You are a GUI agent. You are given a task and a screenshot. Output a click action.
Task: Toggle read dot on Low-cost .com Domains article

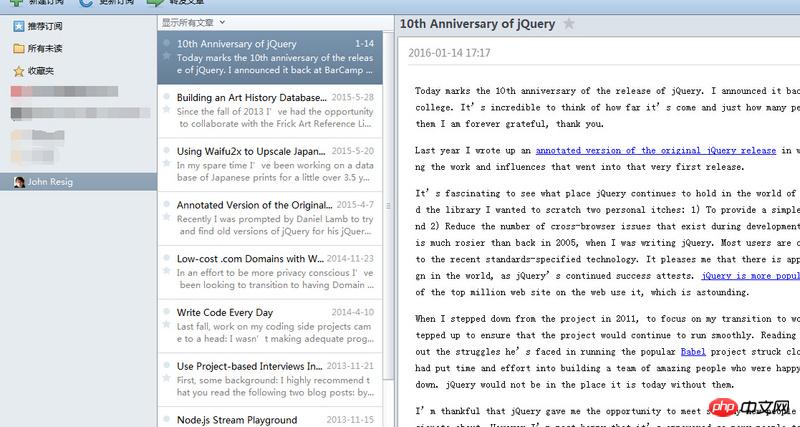click(166, 258)
